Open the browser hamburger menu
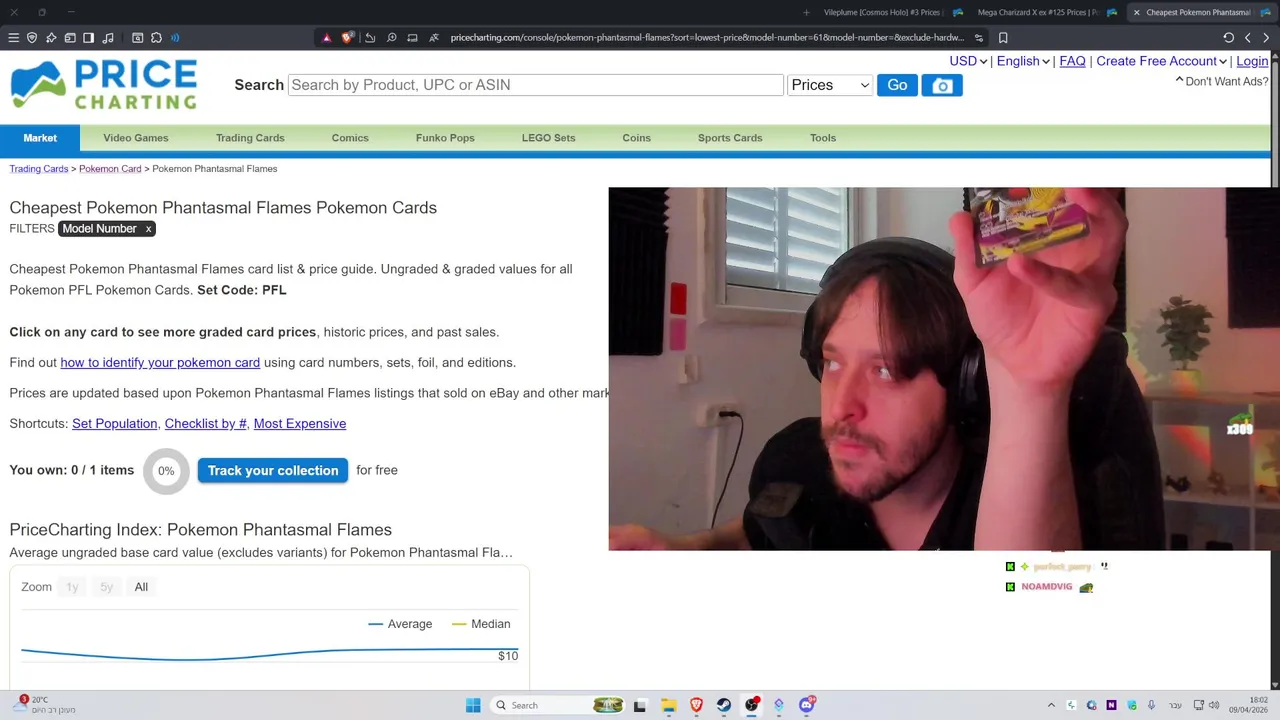1280x720 pixels. (x=13, y=38)
